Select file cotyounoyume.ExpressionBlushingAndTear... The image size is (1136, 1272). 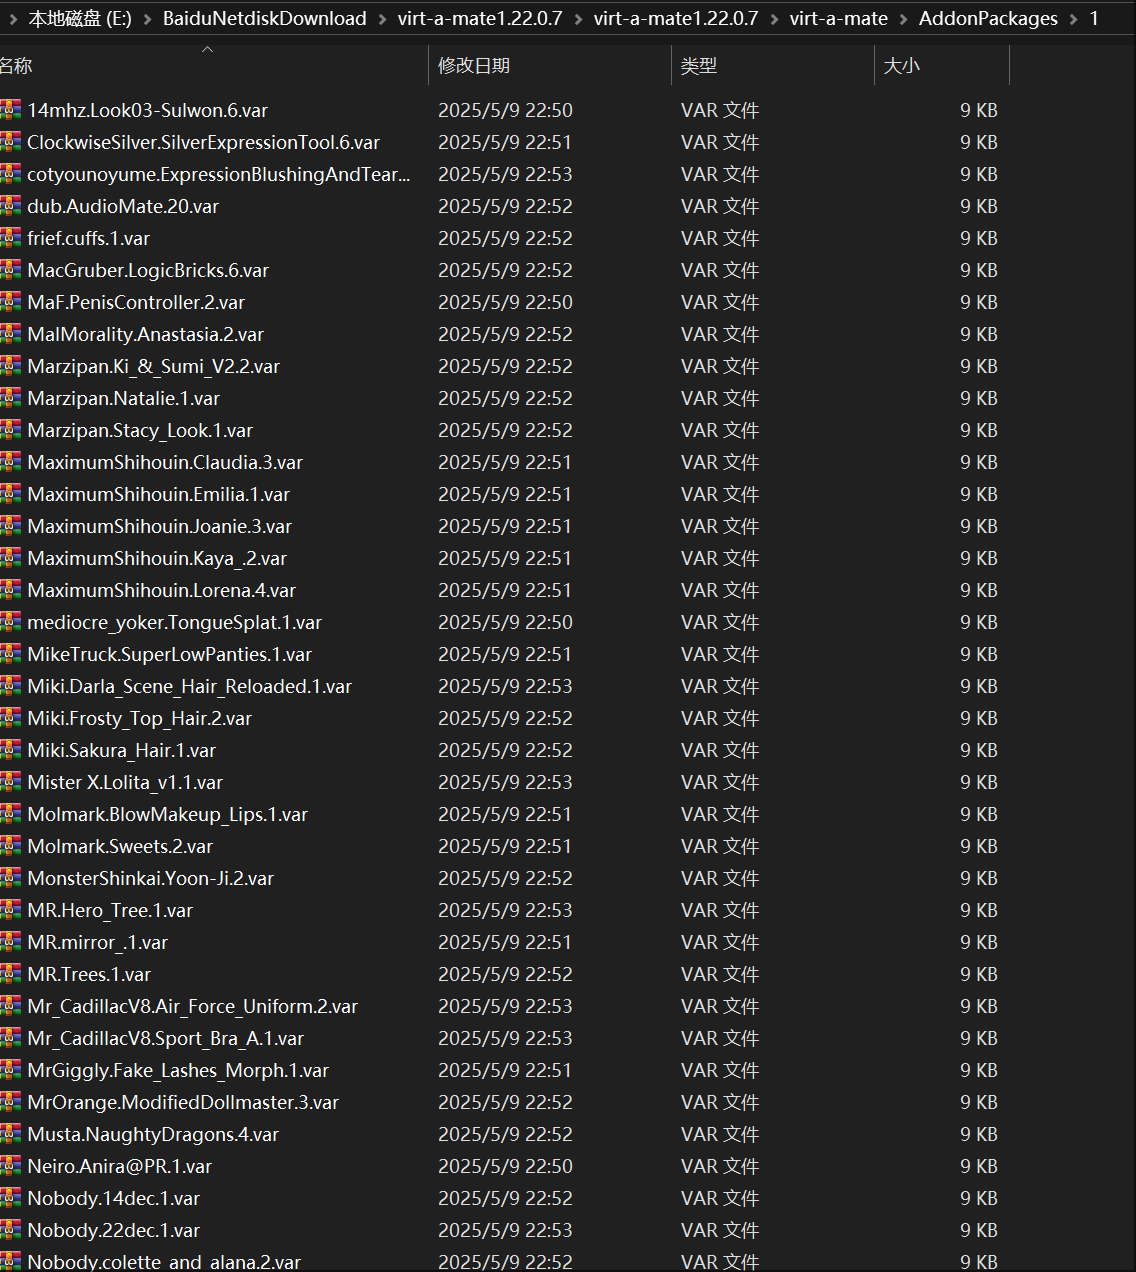tap(219, 174)
